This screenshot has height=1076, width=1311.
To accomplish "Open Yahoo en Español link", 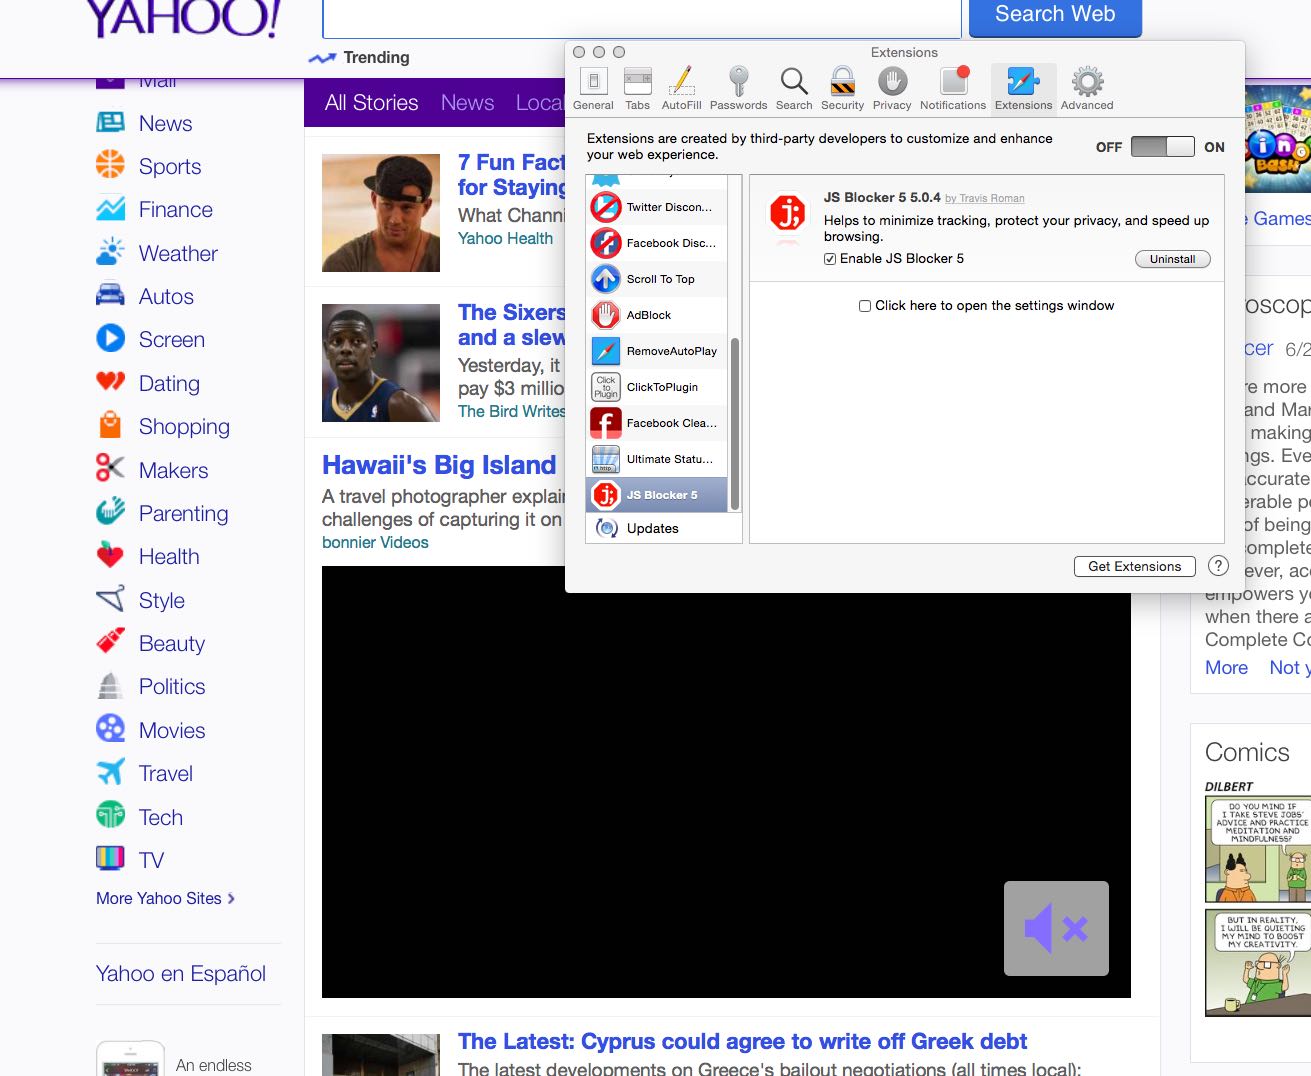I will pyautogui.click(x=181, y=974).
